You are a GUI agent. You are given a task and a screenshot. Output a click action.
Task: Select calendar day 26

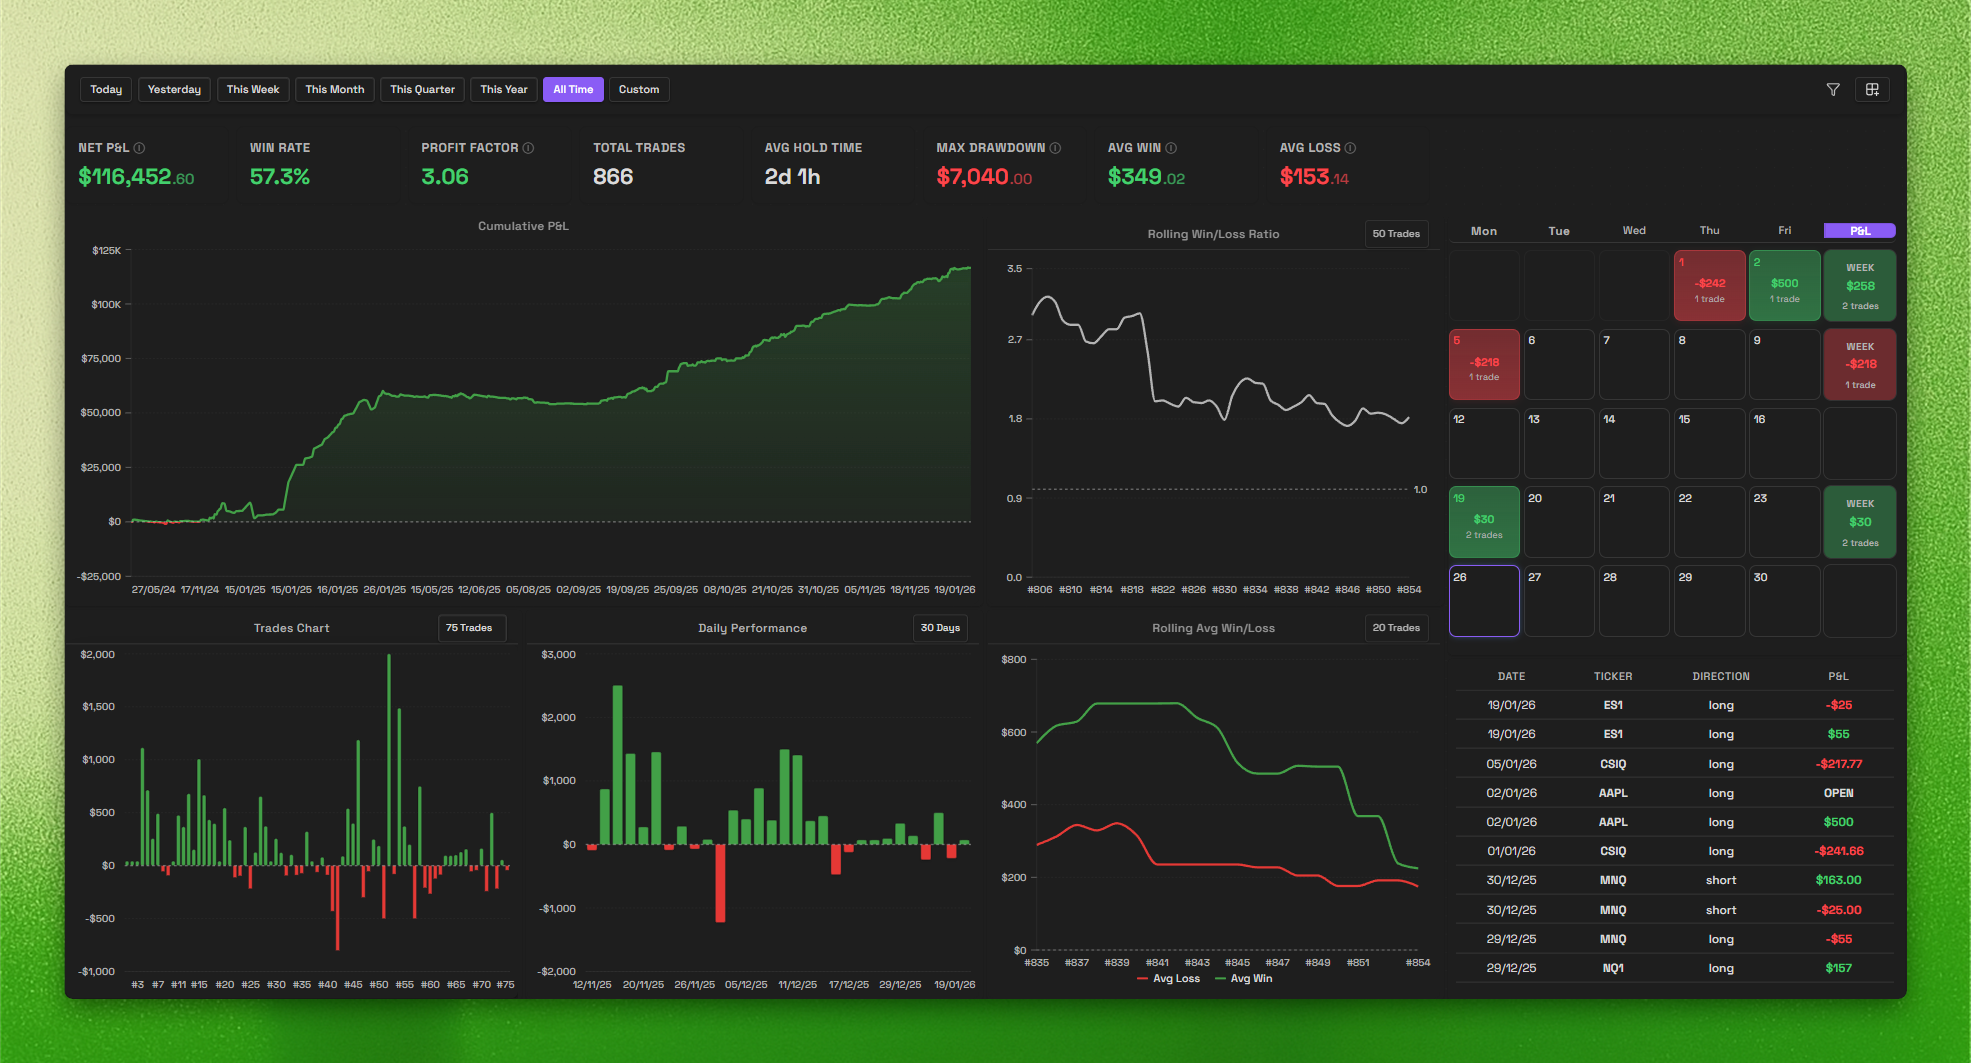click(1484, 601)
